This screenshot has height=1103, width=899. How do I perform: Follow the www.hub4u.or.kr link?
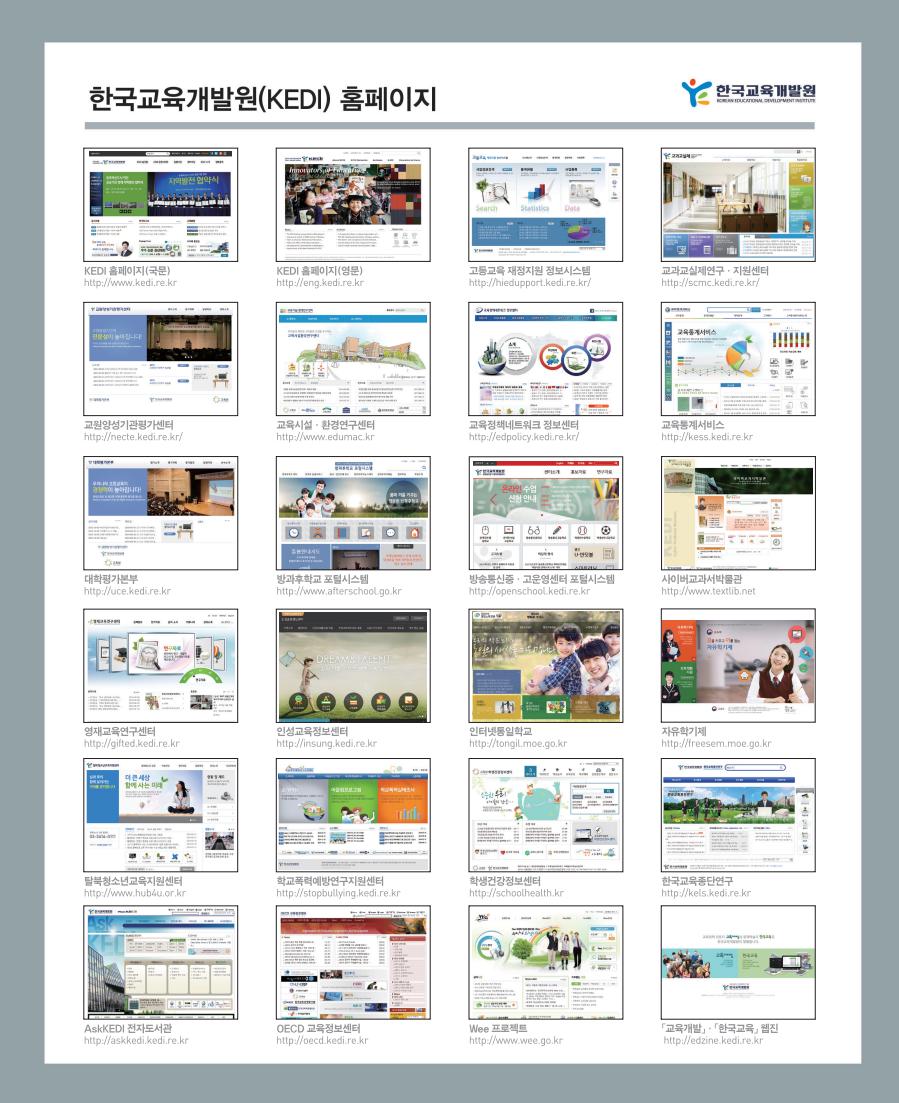(x=135, y=893)
